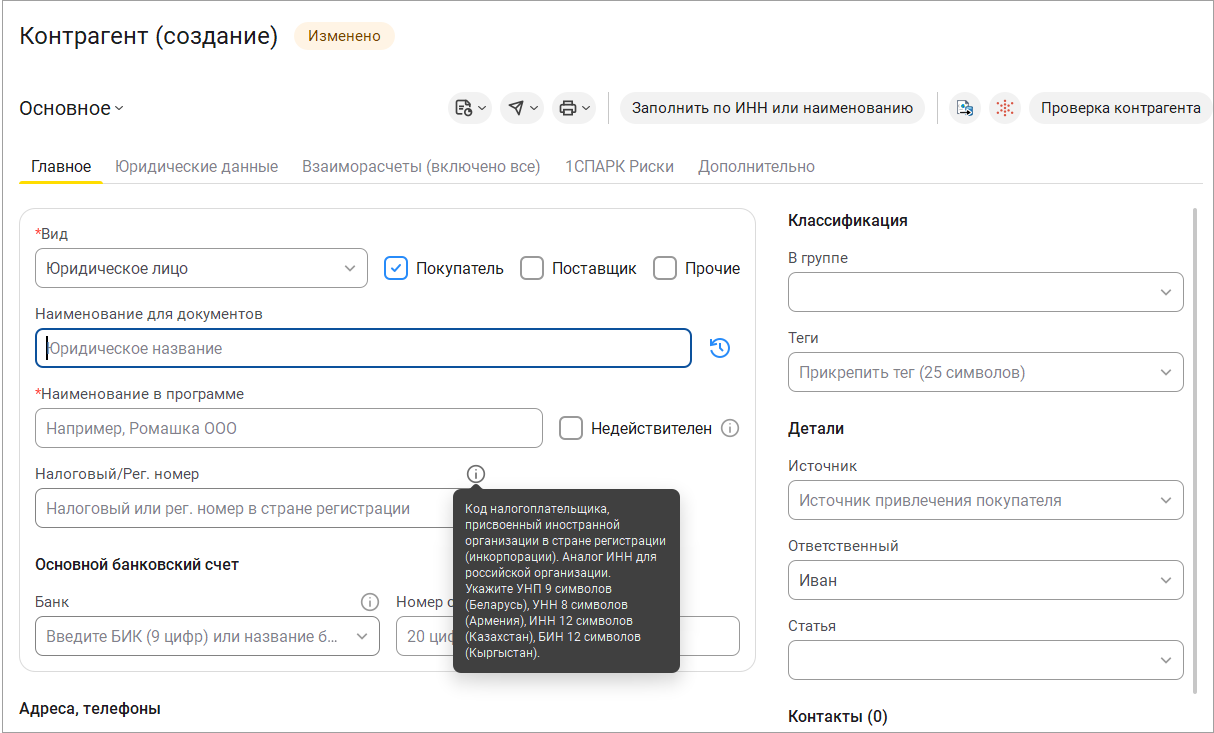Click the Проверка контрагента button
The image size is (1214, 733).
[x=1120, y=108]
